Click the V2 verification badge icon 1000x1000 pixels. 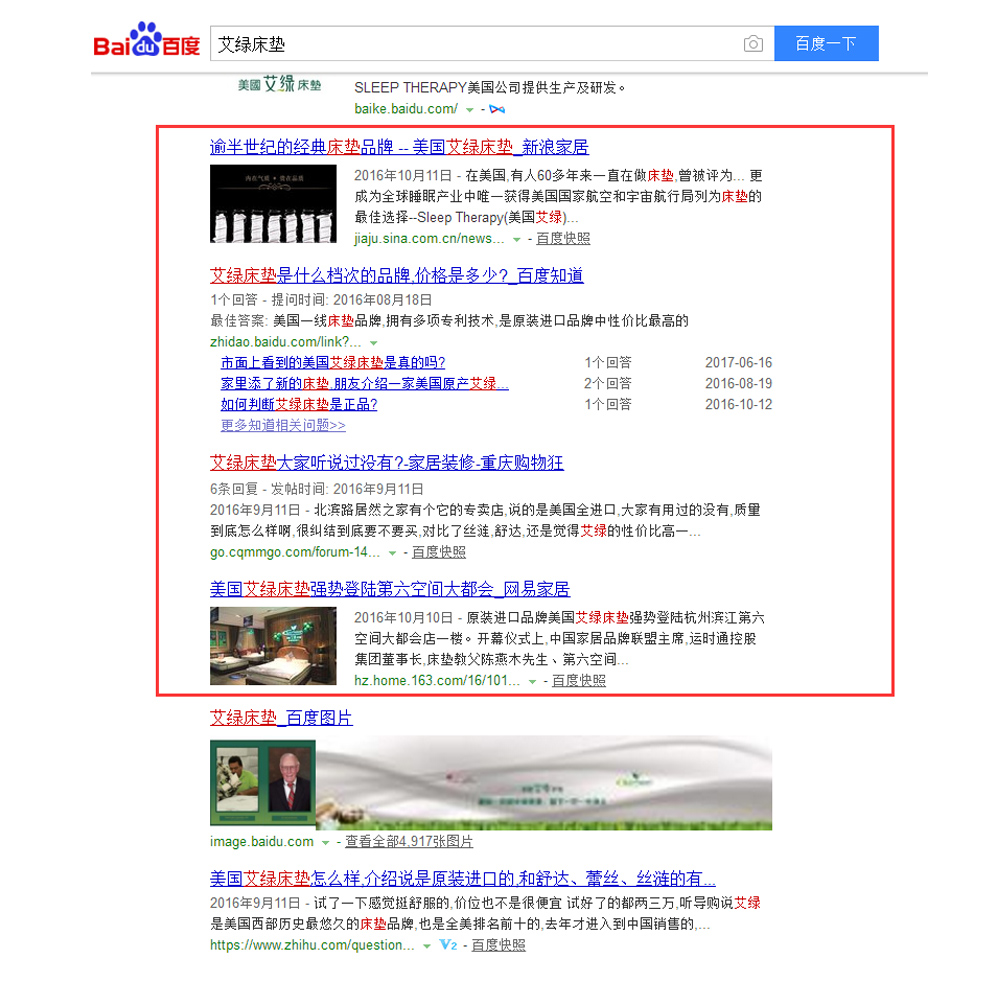pyautogui.click(x=448, y=945)
